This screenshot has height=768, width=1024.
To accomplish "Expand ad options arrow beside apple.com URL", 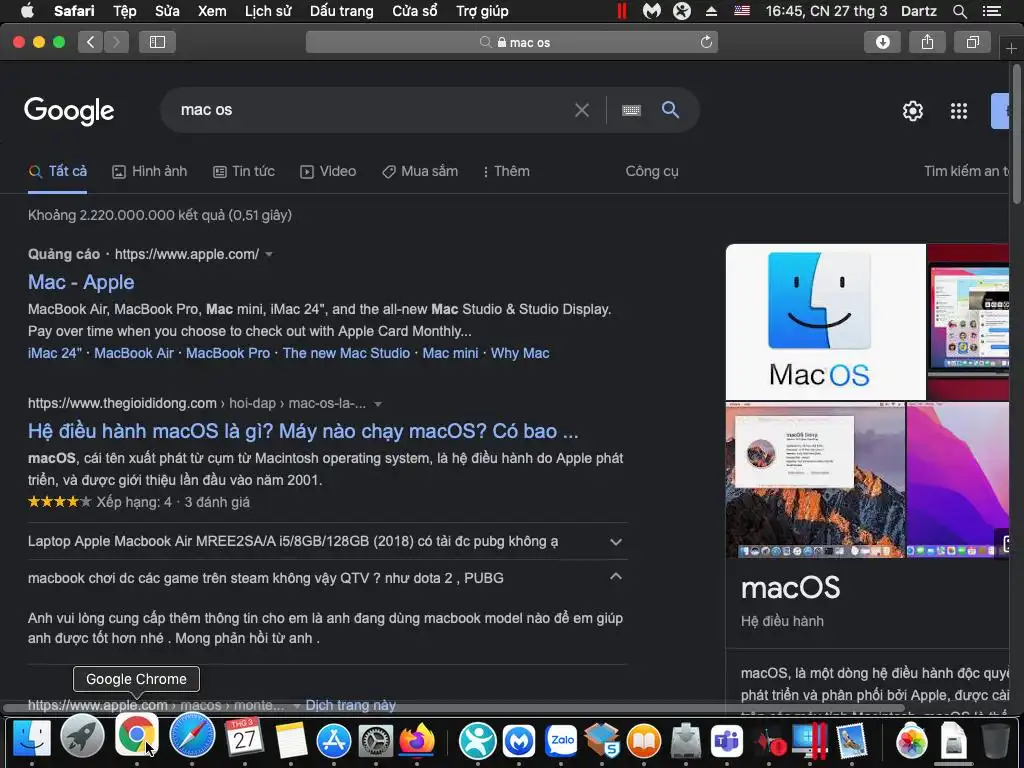I will click(268, 255).
